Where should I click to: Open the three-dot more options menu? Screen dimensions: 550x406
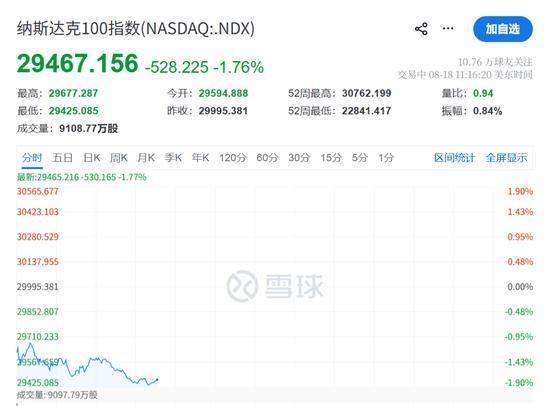pyautogui.click(x=448, y=28)
